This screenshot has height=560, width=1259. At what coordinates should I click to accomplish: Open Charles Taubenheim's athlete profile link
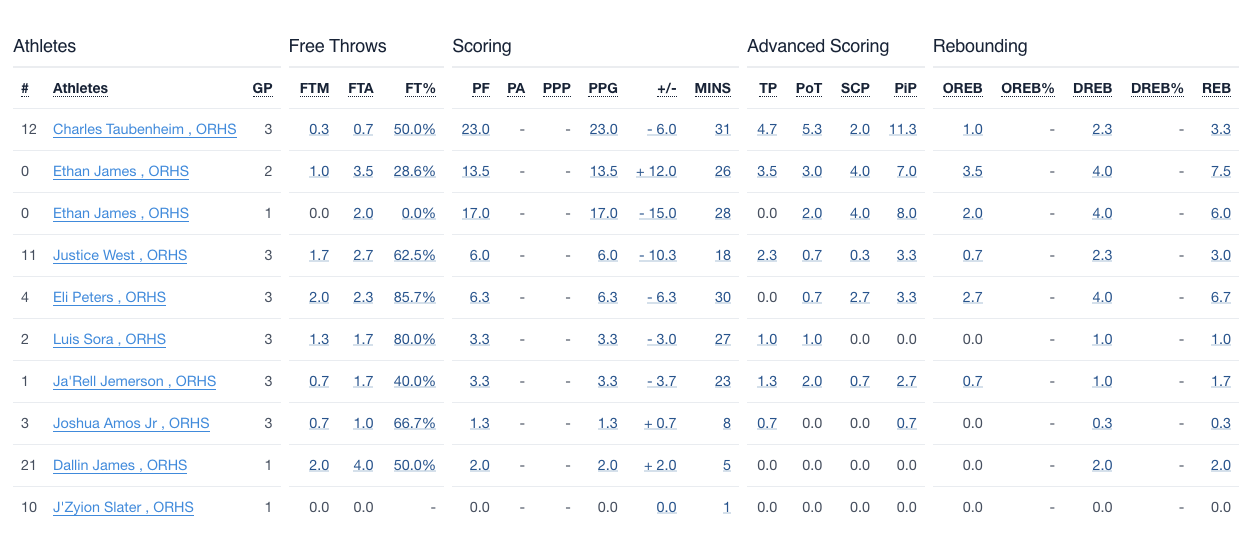point(144,129)
